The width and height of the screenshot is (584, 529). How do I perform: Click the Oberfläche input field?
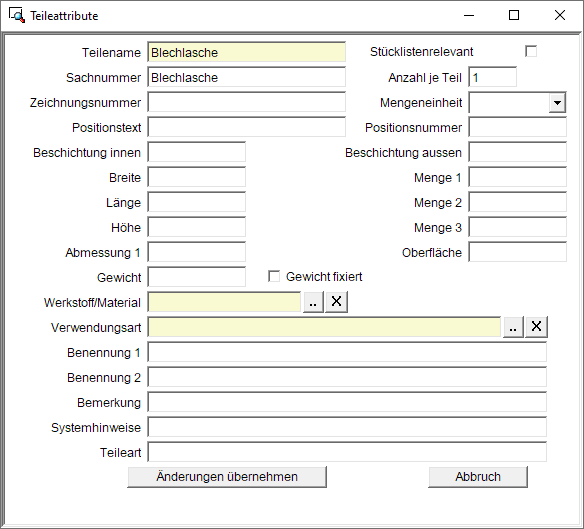tap(517, 252)
